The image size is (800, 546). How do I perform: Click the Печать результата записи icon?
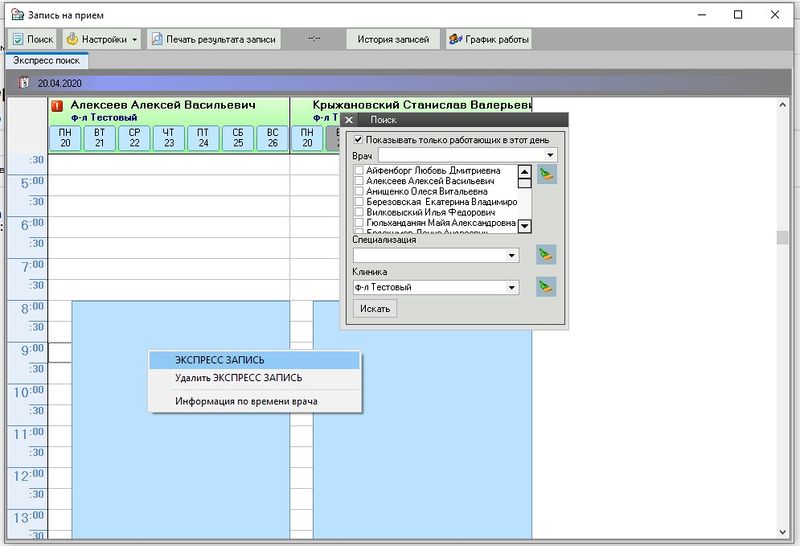click(158, 40)
